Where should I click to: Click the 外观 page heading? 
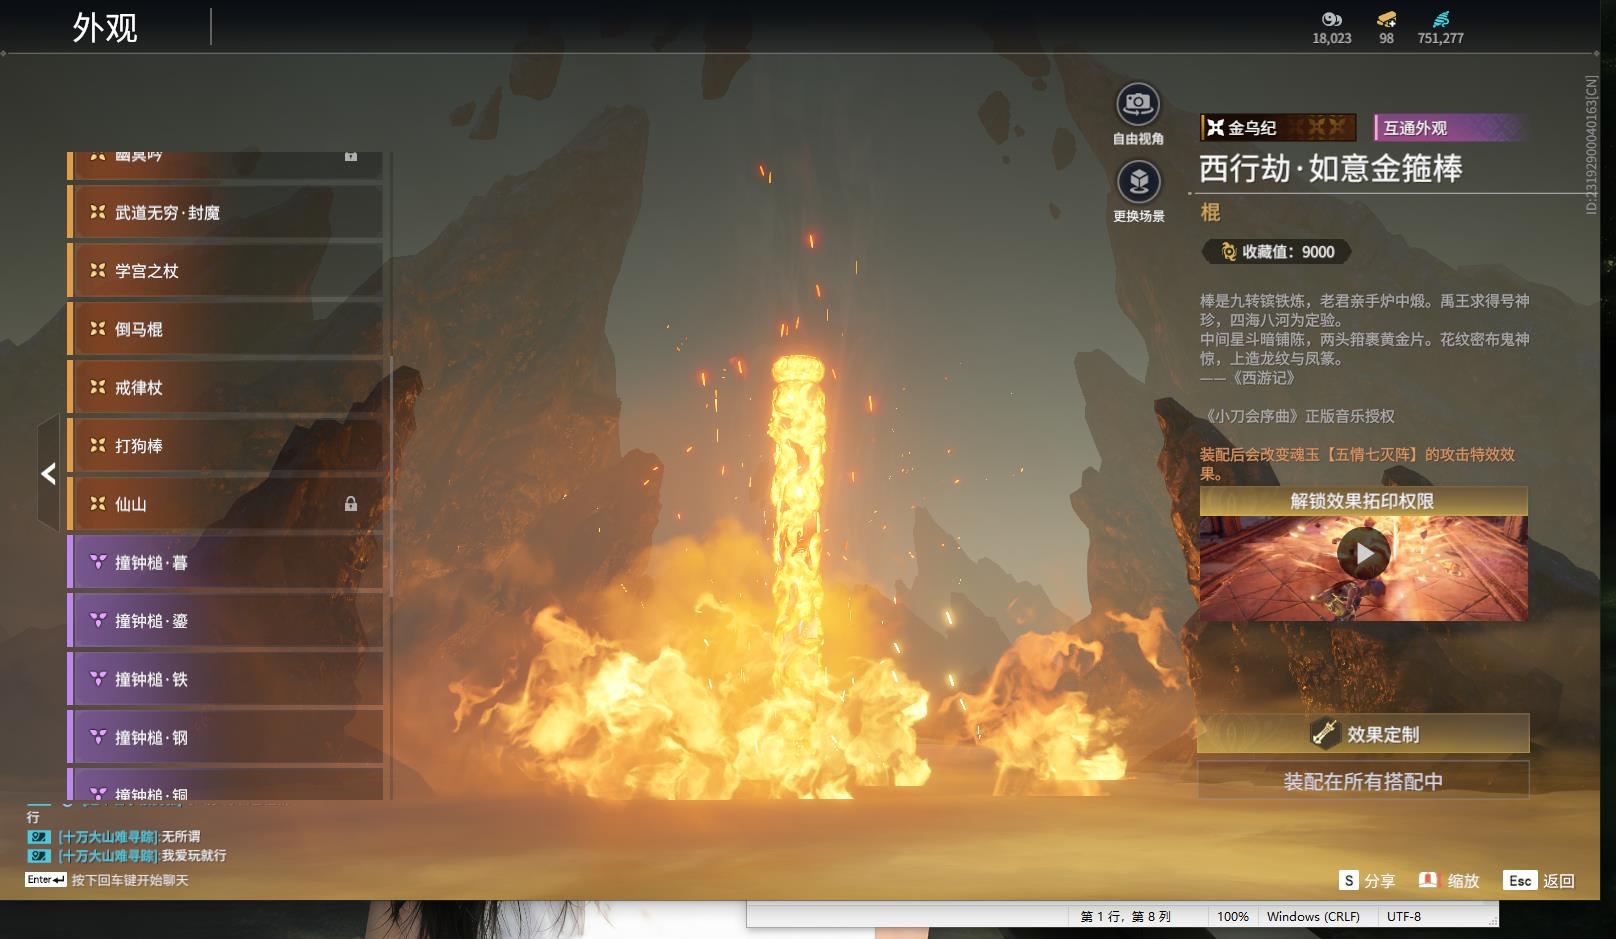point(105,28)
